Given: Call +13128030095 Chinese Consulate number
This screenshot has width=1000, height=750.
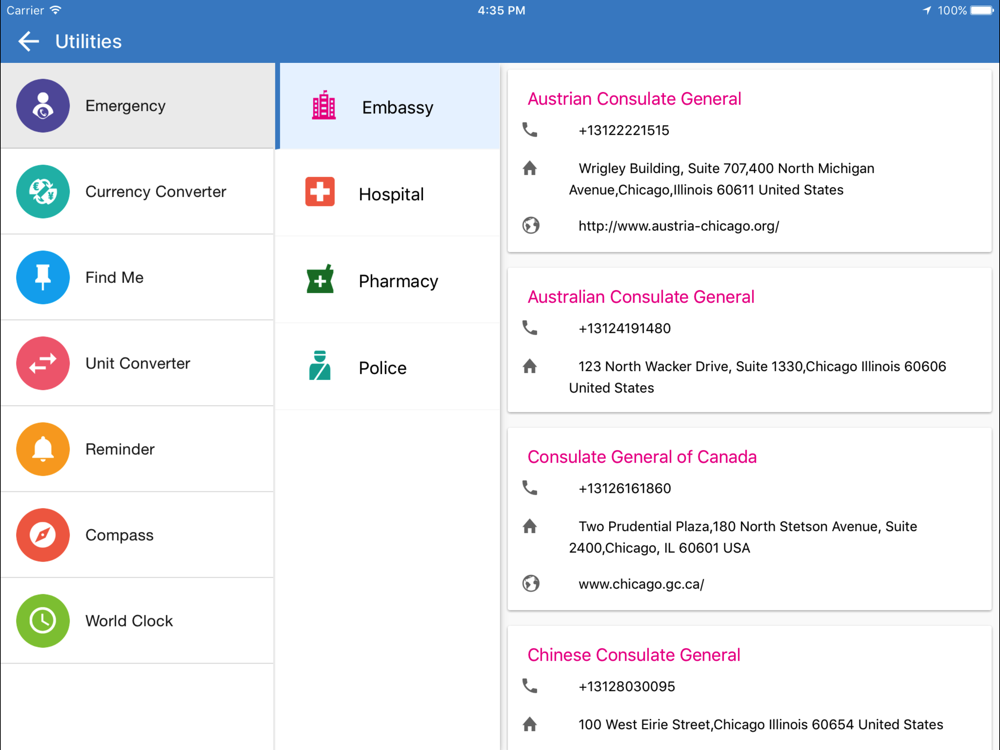Looking at the screenshot, I should point(626,687).
